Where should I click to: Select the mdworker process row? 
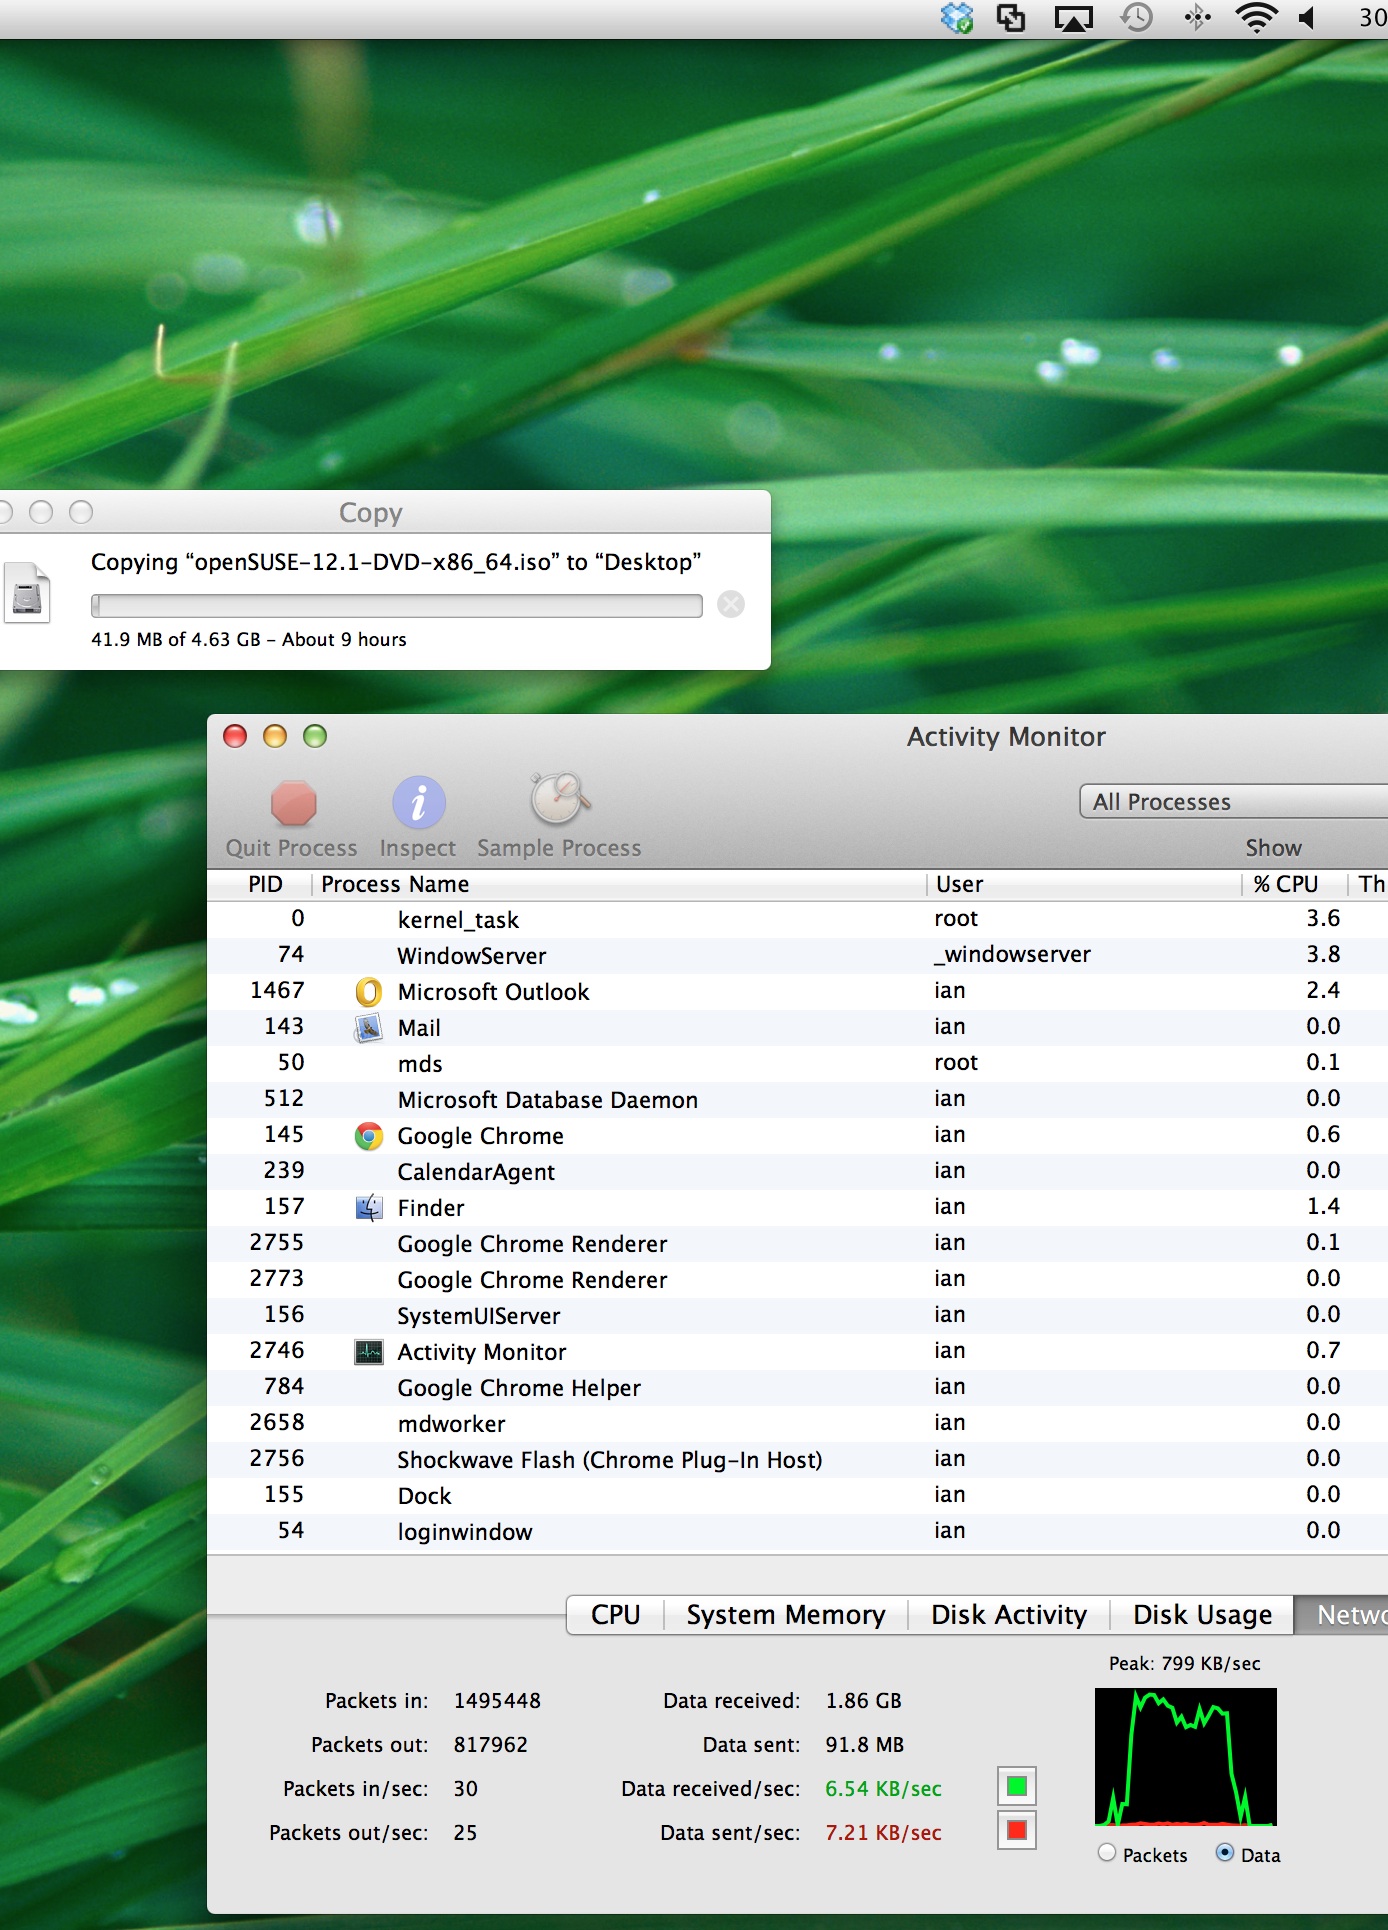797,1424
